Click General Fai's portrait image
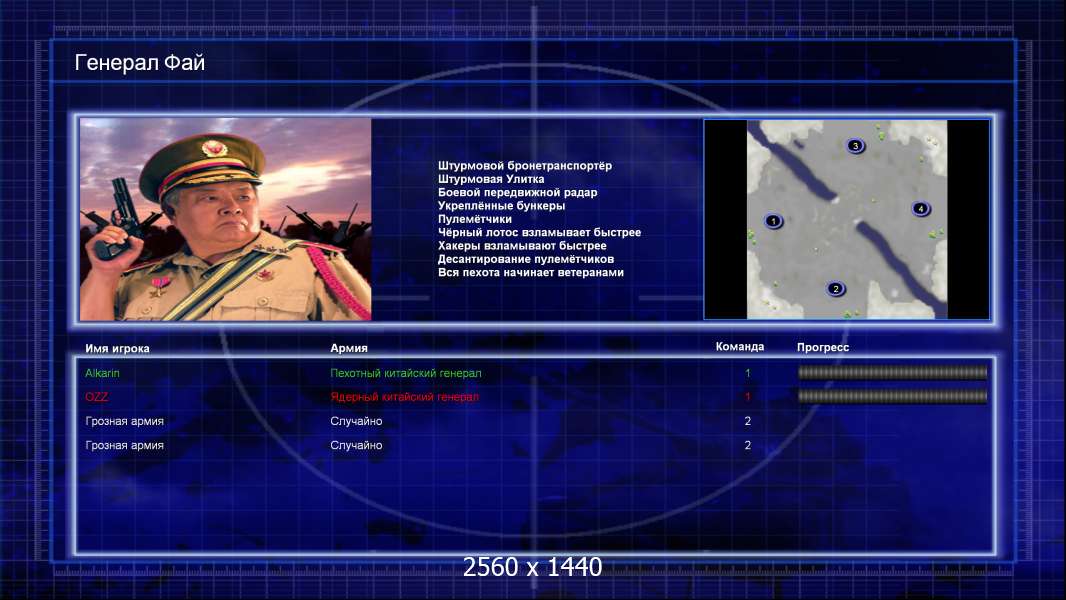 [226, 219]
